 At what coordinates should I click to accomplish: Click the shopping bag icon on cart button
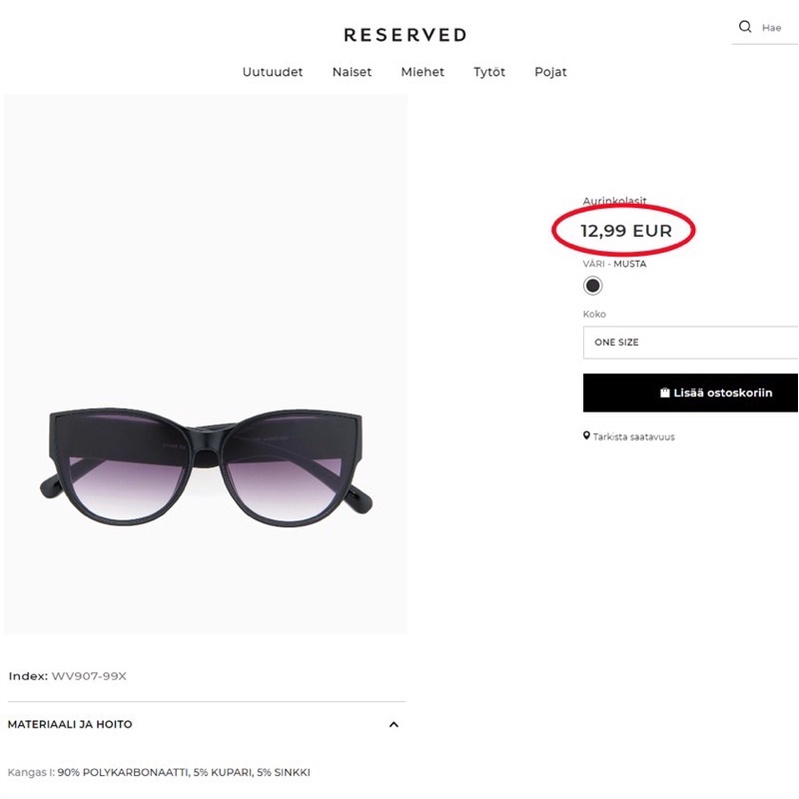[664, 392]
